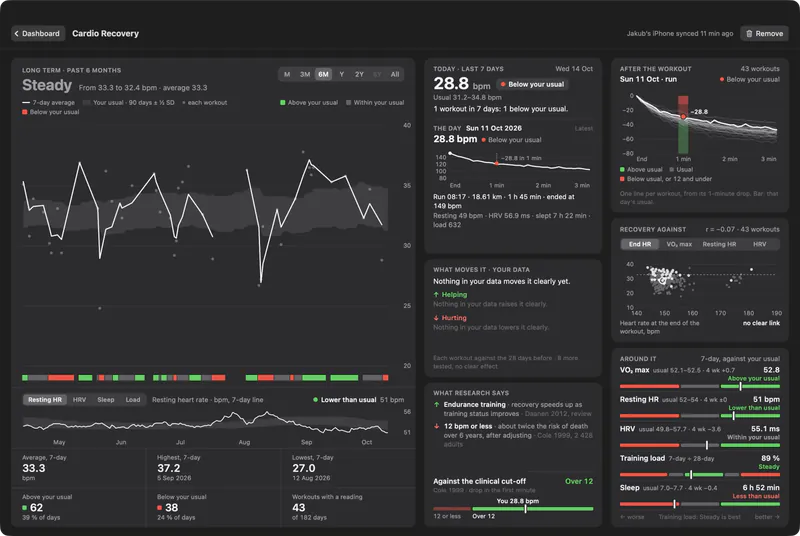Click the Wed 14 Oct date
Image resolution: width=800 pixels, height=536 pixels.
[574, 69]
